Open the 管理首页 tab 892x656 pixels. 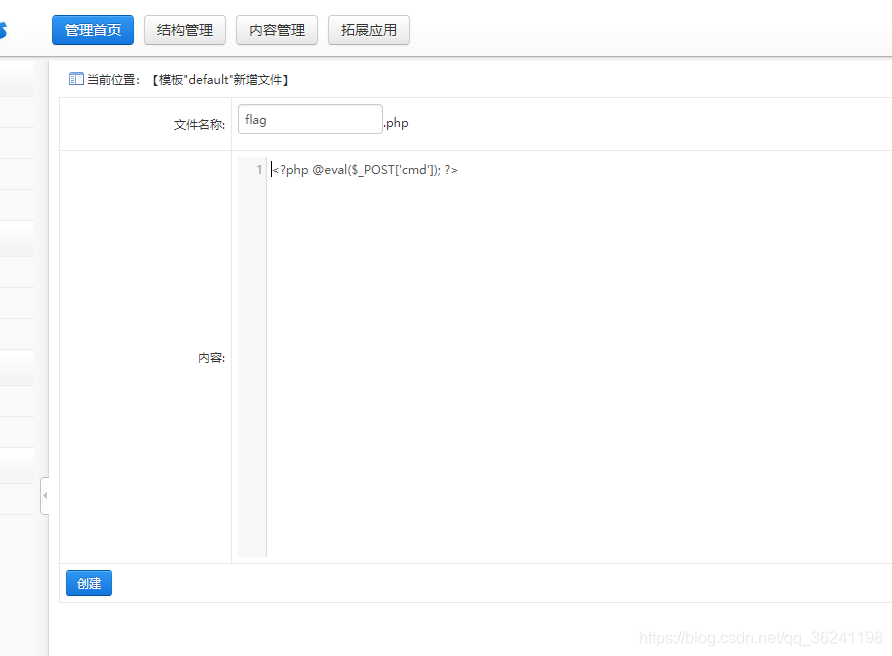93,30
